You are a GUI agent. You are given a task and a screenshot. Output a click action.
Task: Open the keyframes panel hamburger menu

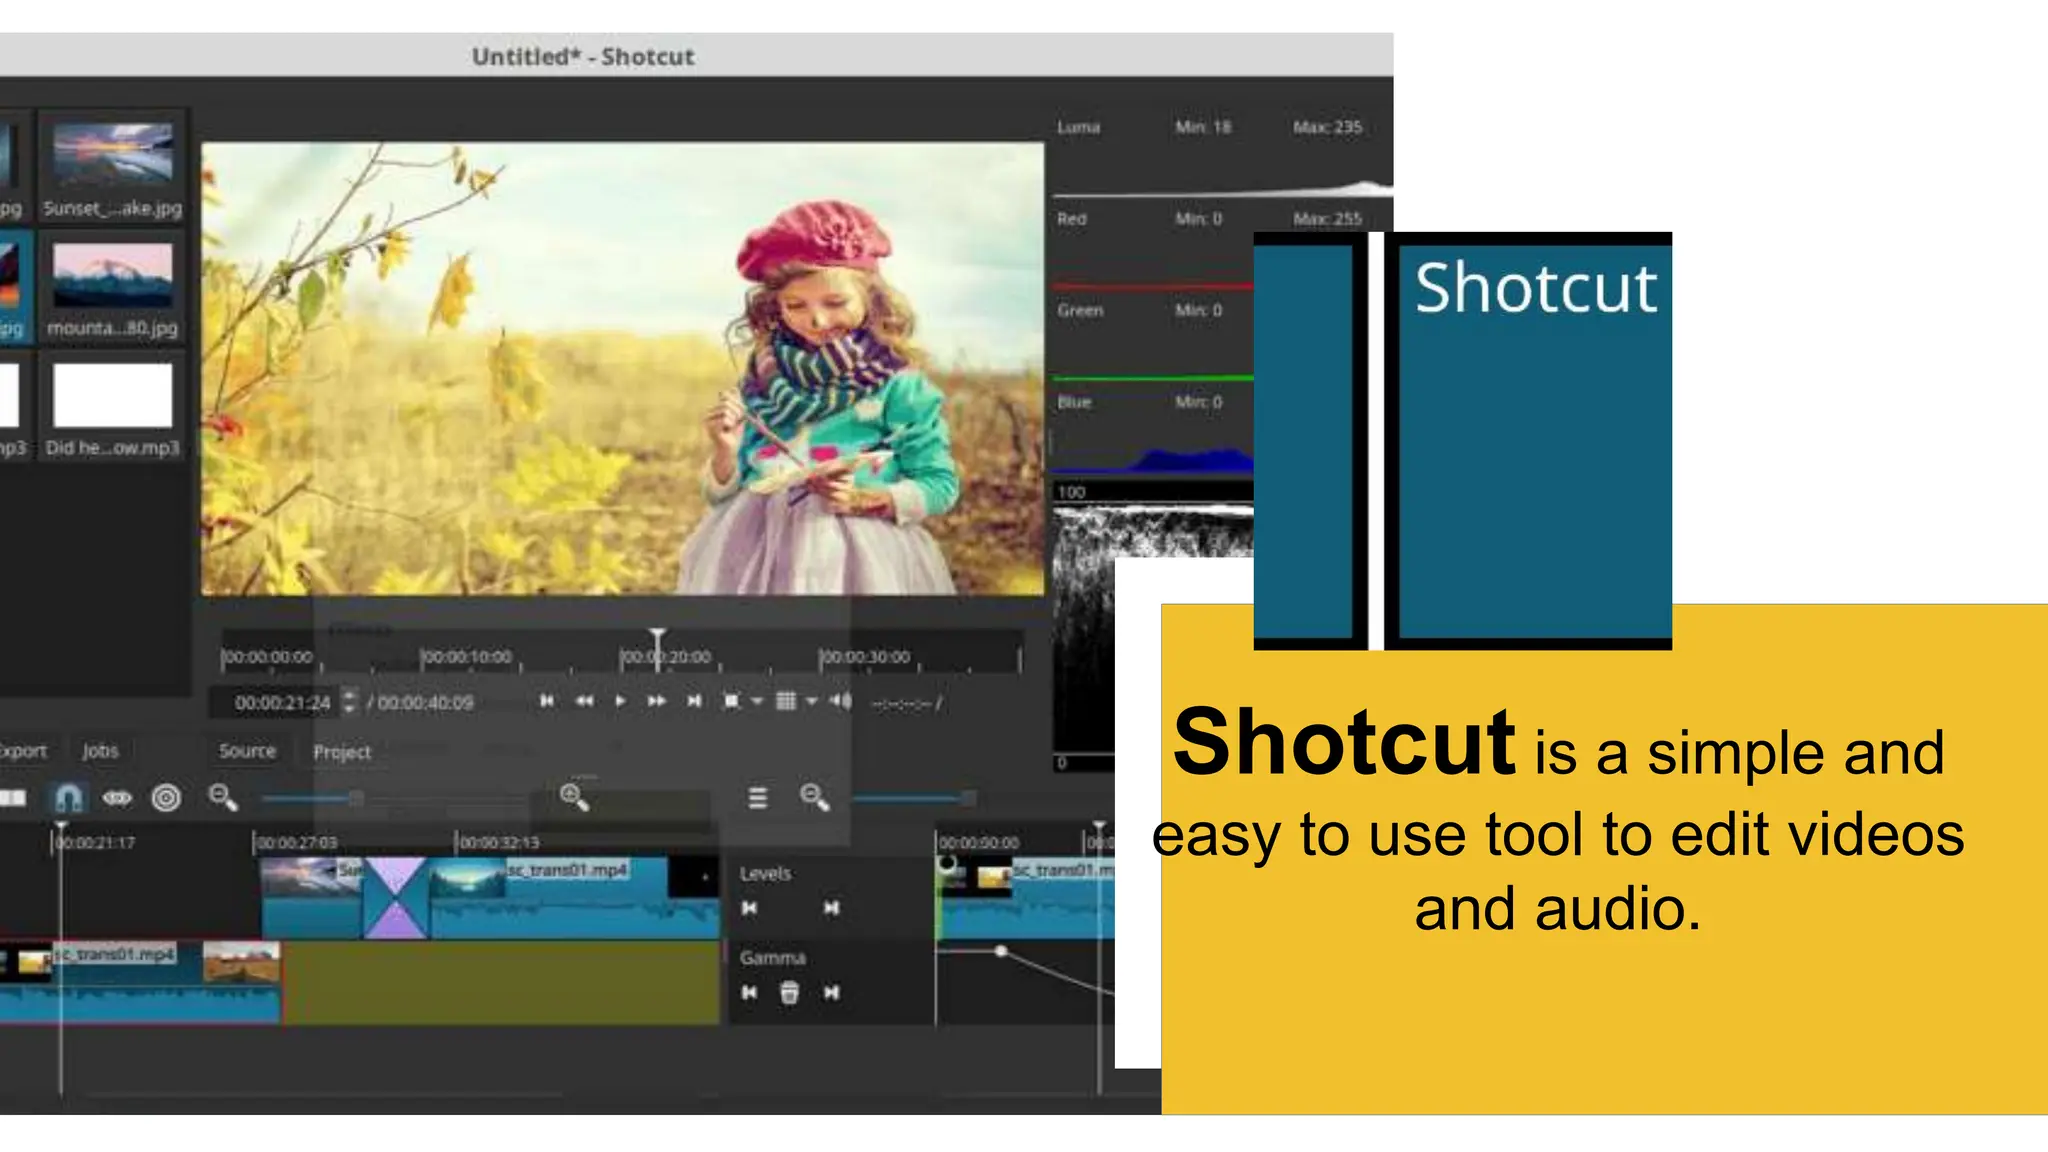tap(758, 798)
